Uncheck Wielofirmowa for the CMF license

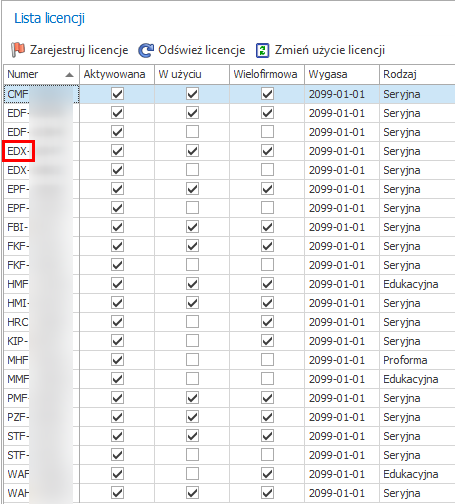click(x=267, y=94)
